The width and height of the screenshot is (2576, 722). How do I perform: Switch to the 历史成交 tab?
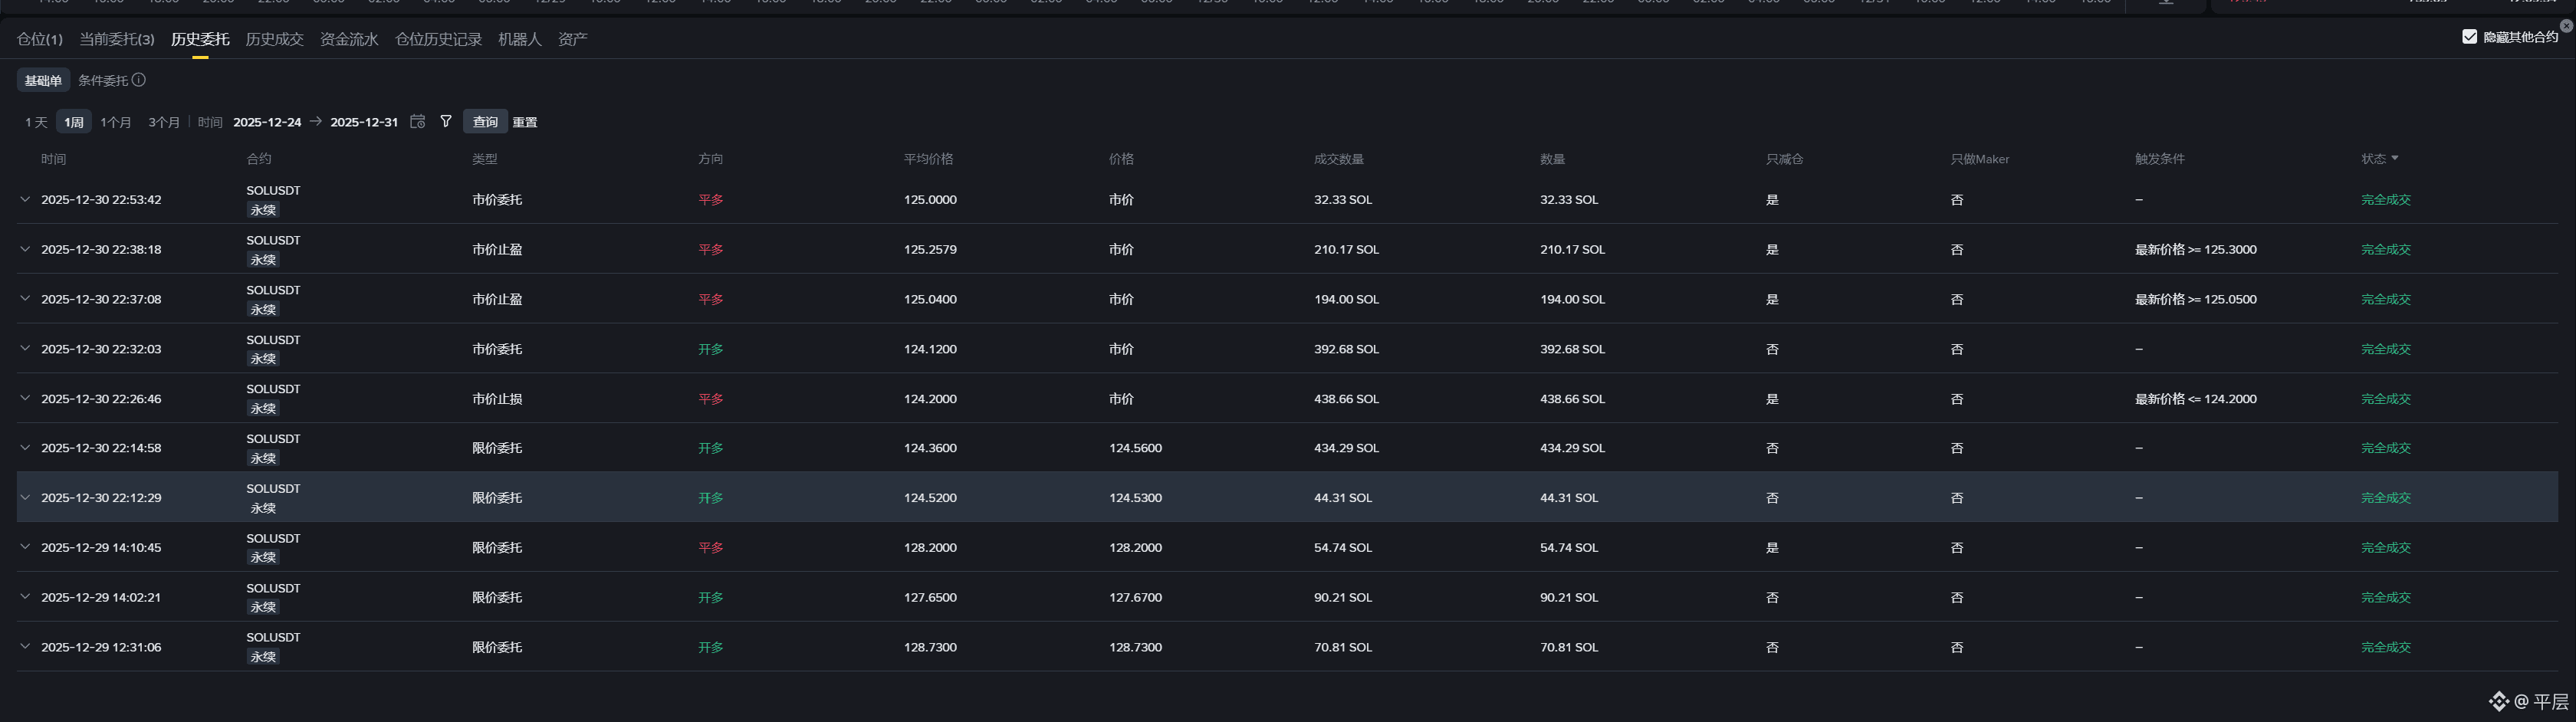(274, 39)
